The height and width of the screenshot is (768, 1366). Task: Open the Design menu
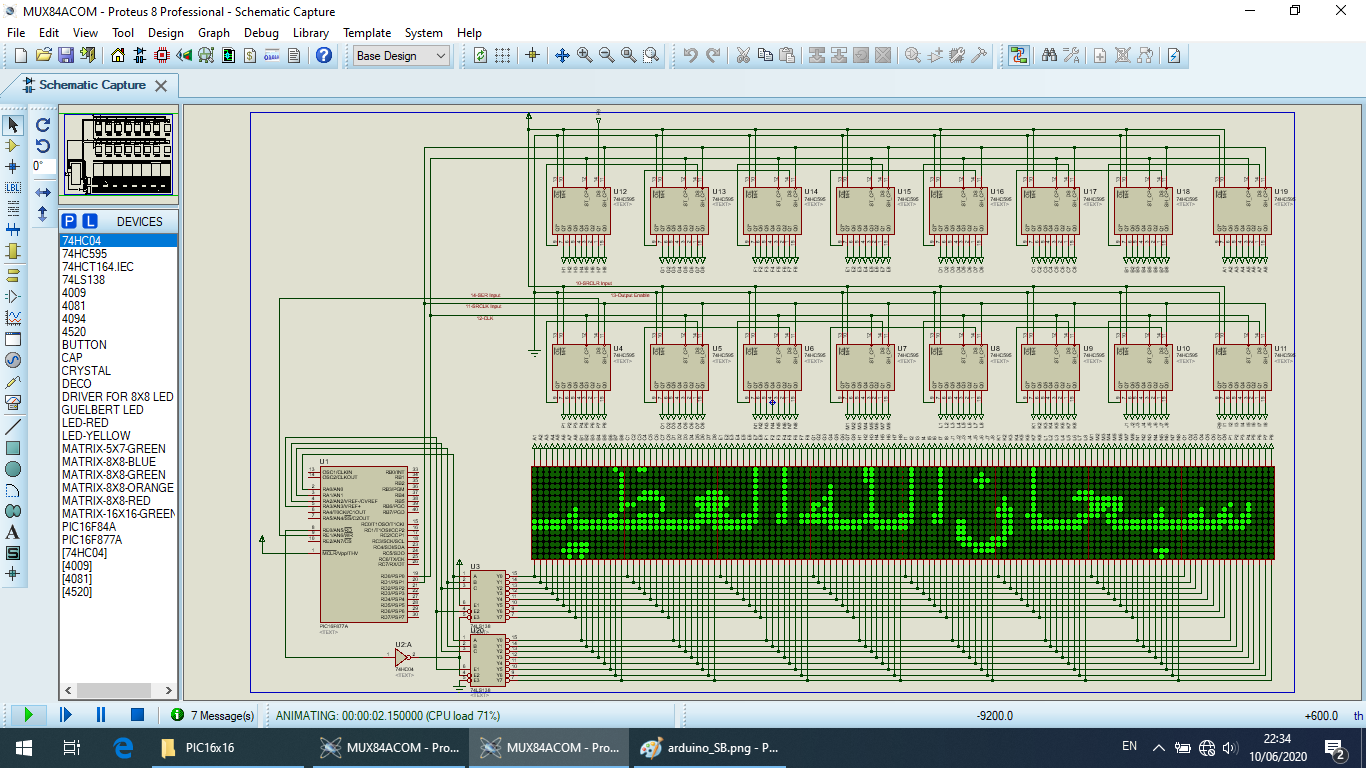pyautogui.click(x=166, y=32)
